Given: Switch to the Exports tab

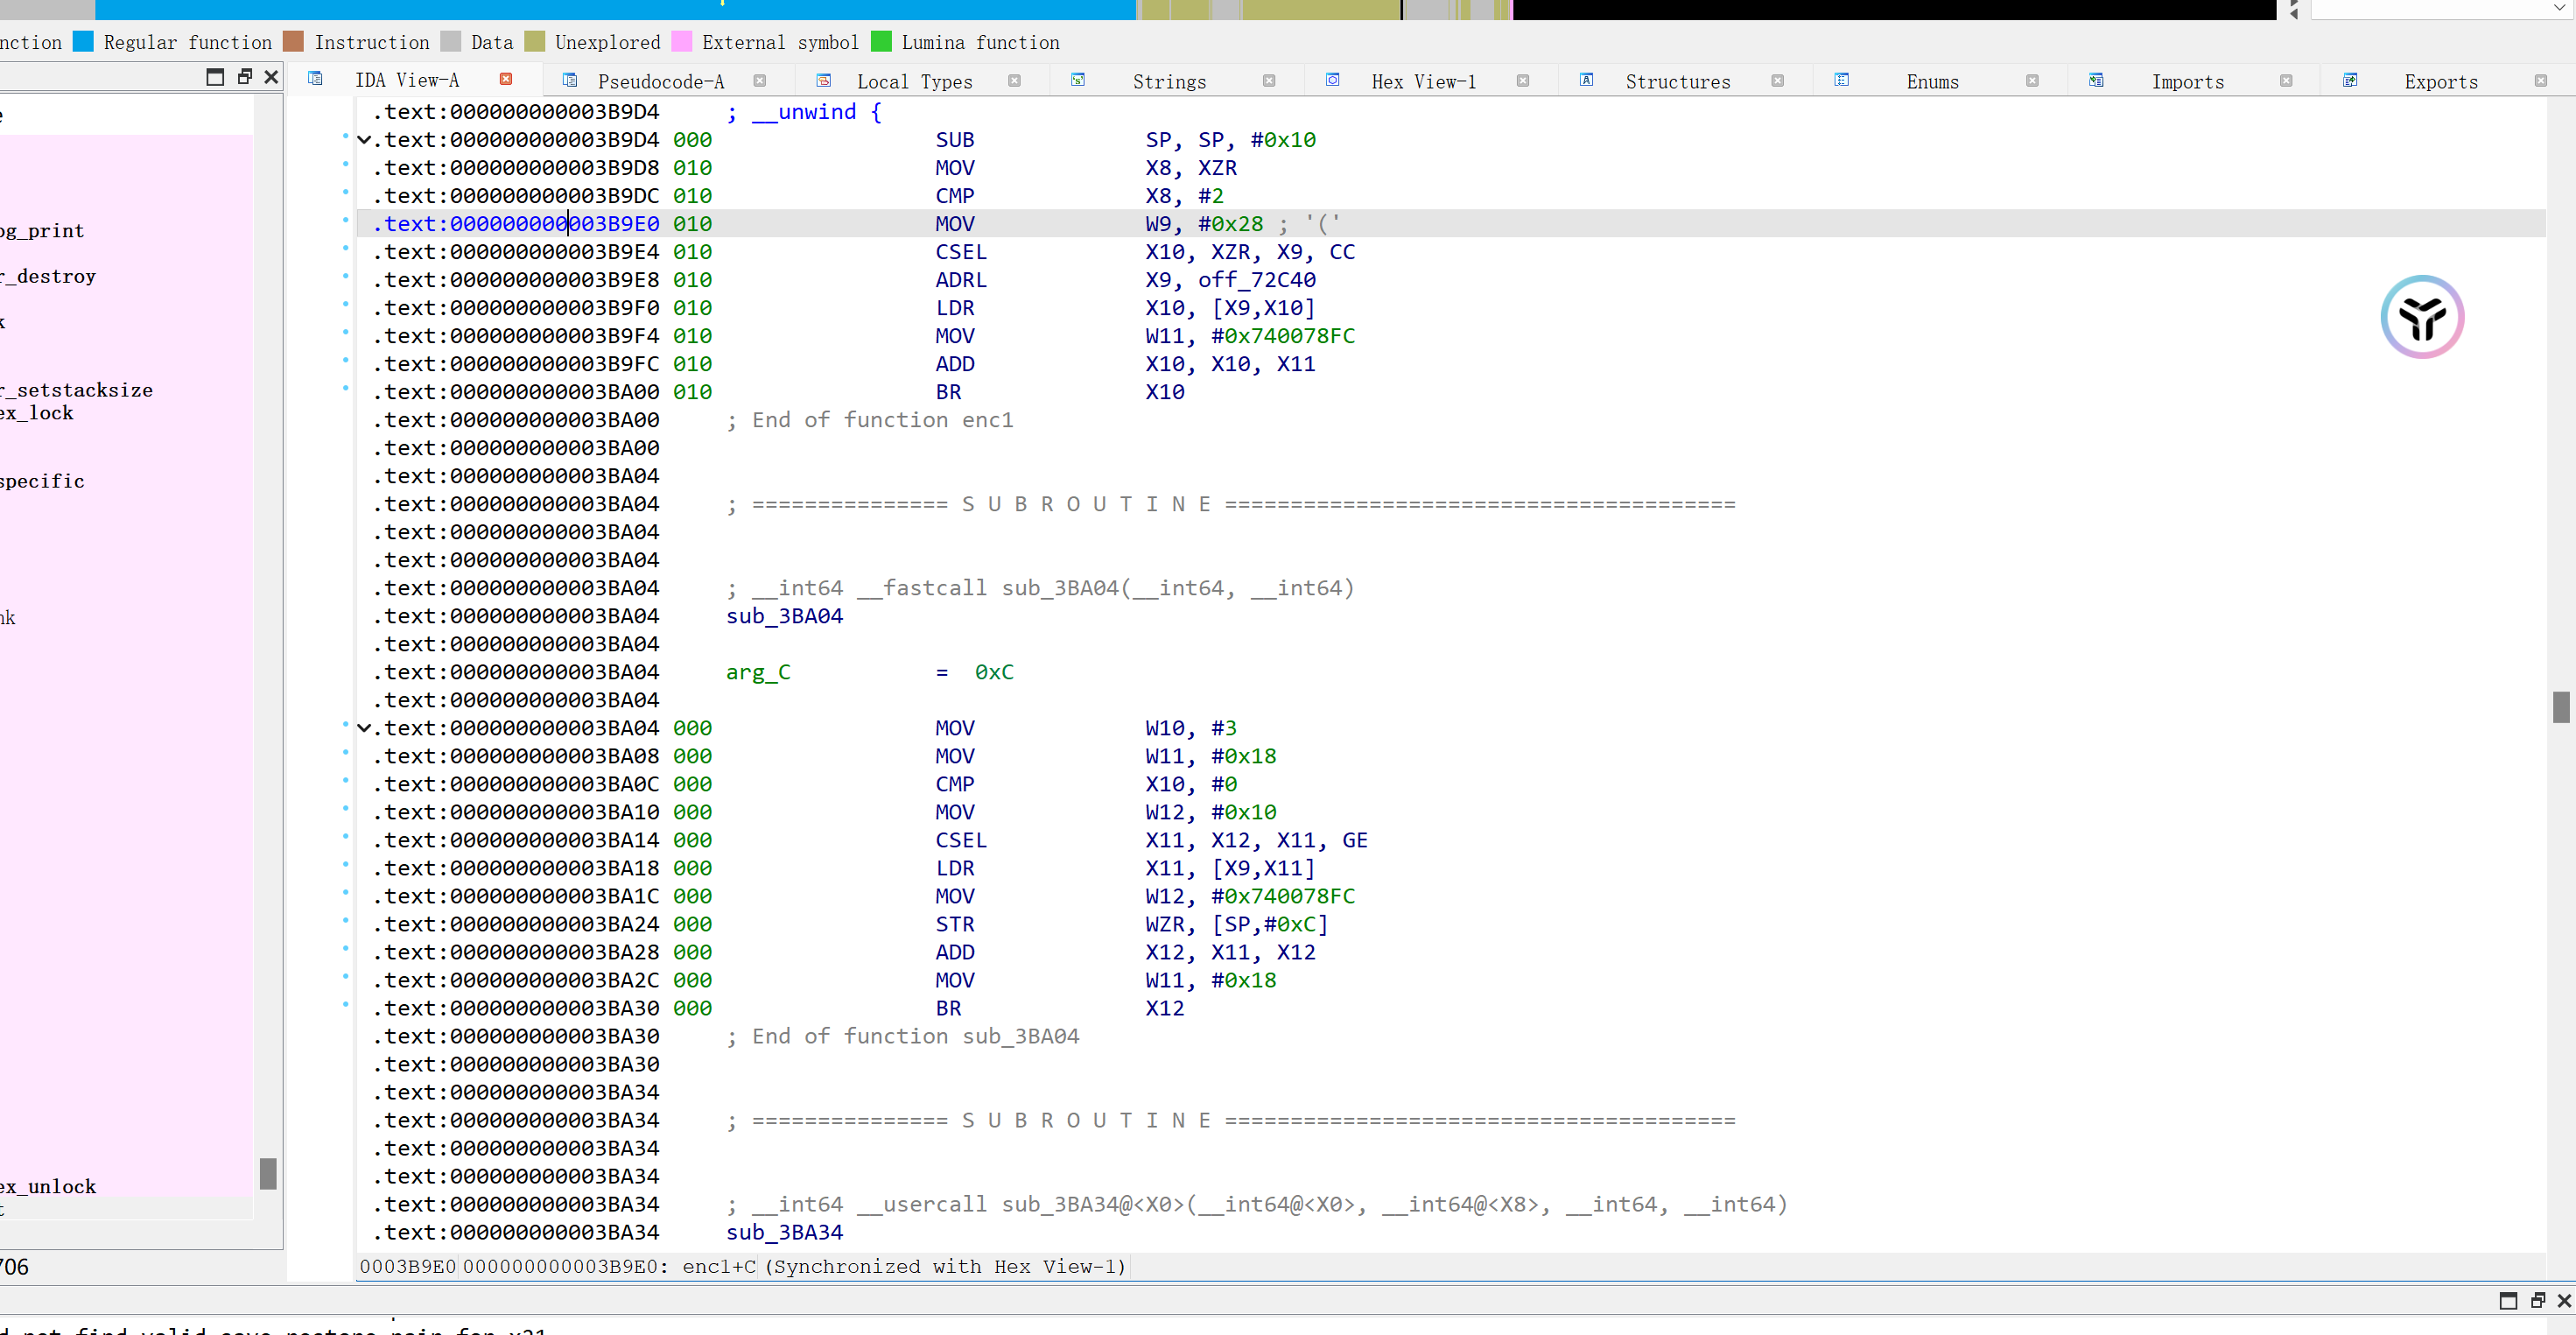Looking at the screenshot, I should coord(2440,82).
